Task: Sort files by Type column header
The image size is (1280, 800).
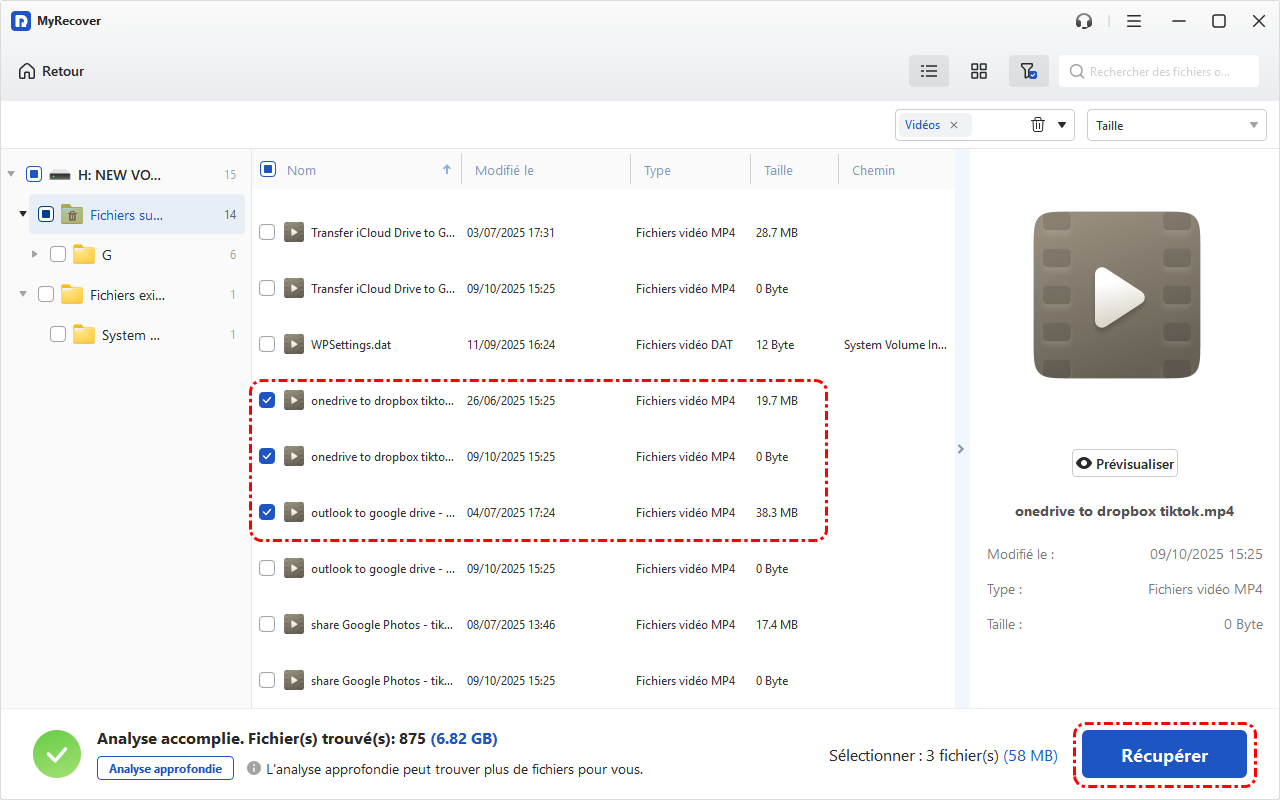Action: [x=657, y=170]
